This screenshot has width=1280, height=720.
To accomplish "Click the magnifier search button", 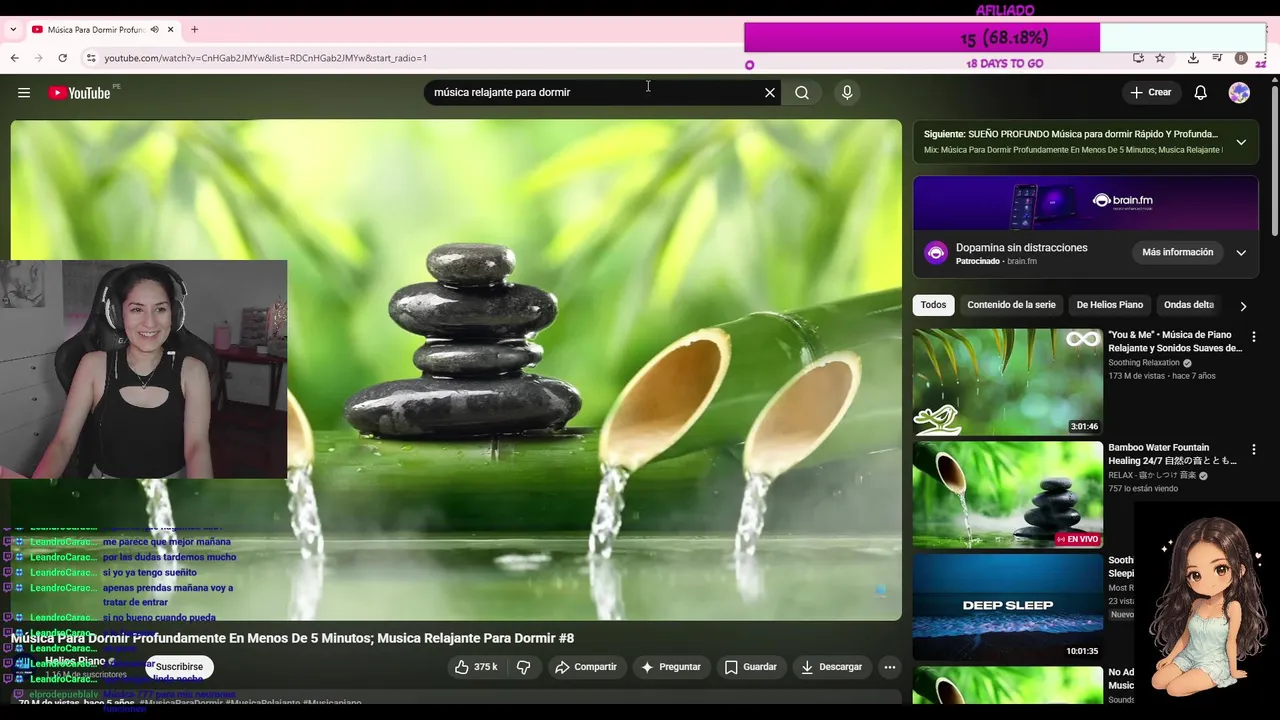I will [x=802, y=93].
